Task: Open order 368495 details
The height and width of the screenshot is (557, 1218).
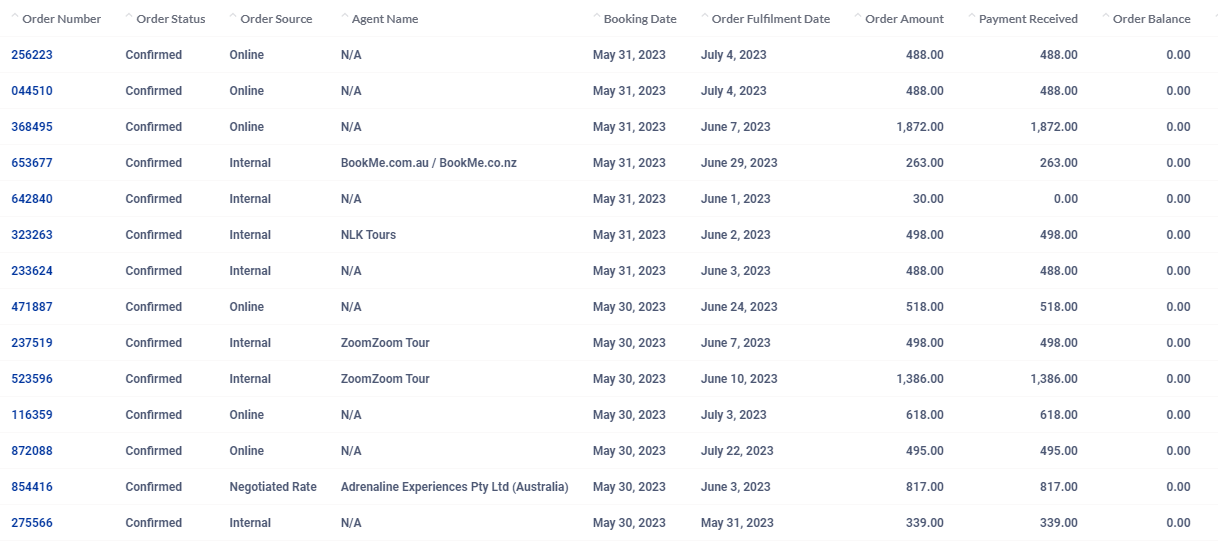Action: tap(32, 127)
